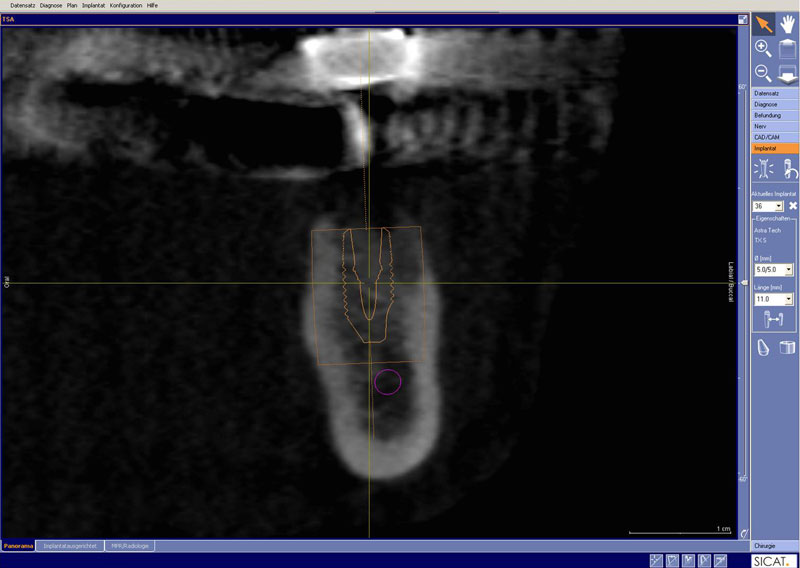
Task: Click the zoom in magnifier
Action: point(762,48)
